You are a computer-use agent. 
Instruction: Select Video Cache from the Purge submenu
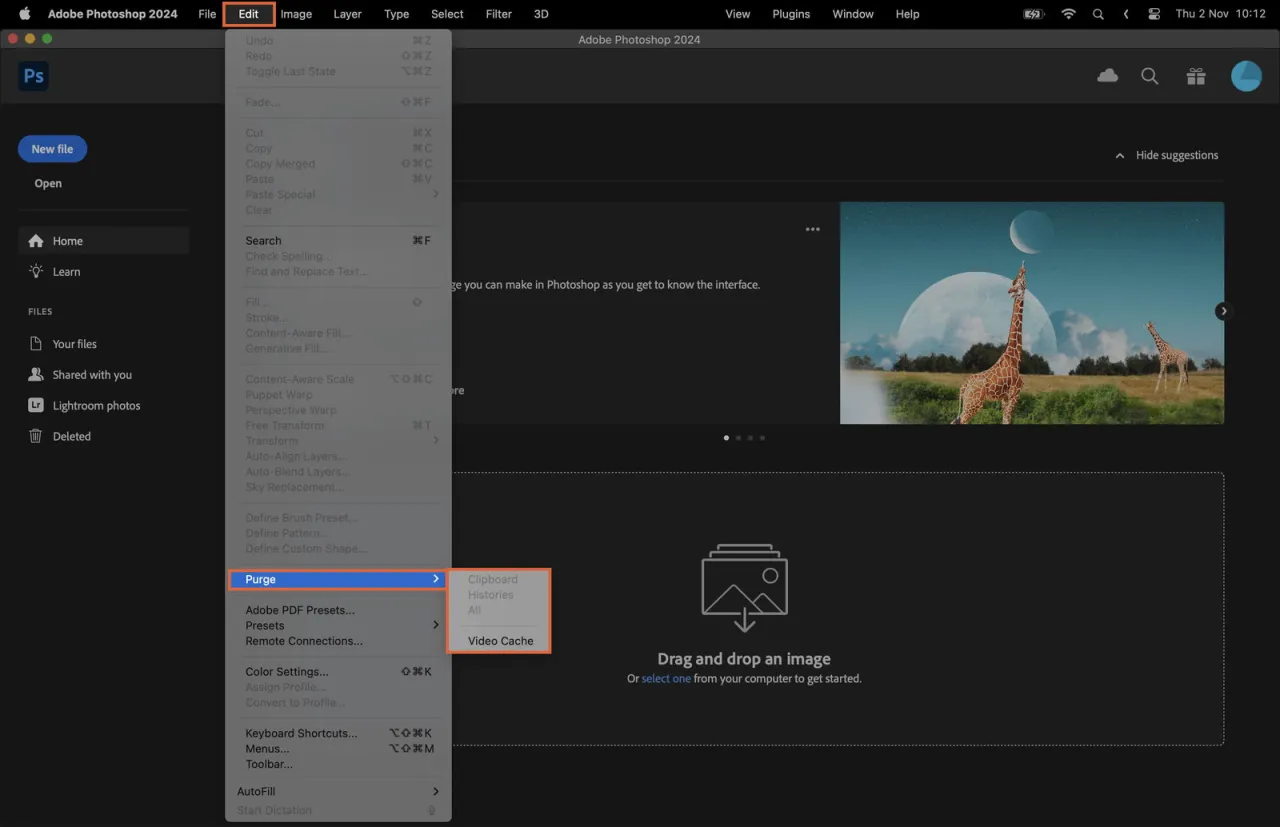[500, 640]
